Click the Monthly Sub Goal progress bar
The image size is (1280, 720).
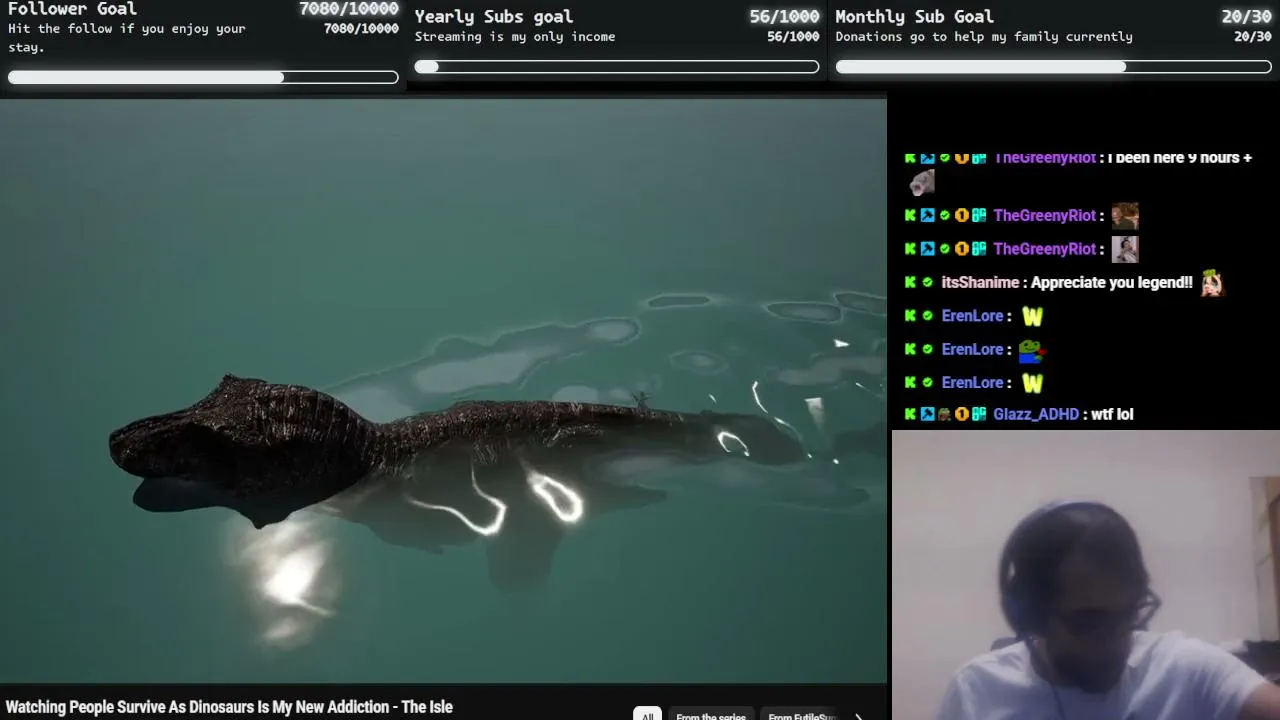pyautogui.click(x=1054, y=67)
